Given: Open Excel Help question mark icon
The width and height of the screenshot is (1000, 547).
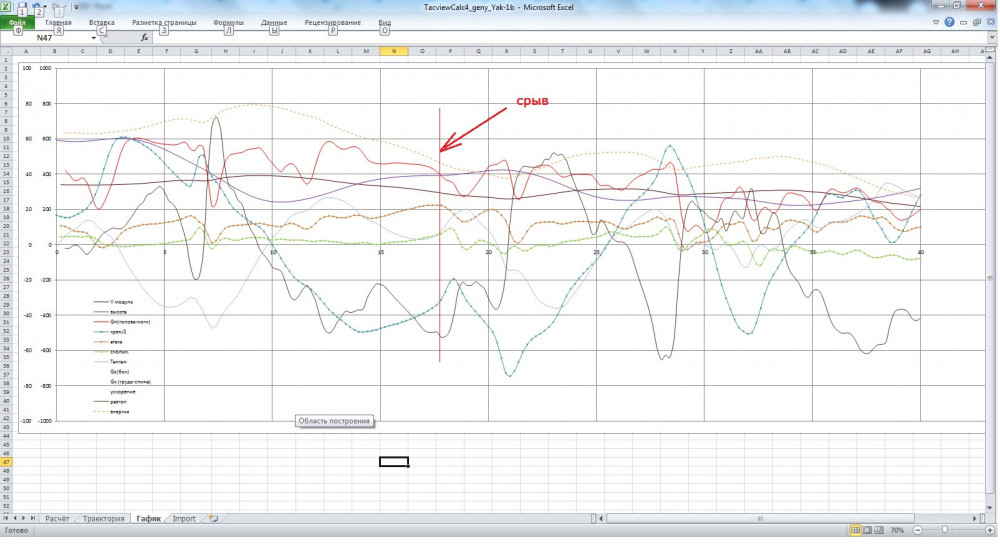Looking at the screenshot, I should [x=950, y=22].
